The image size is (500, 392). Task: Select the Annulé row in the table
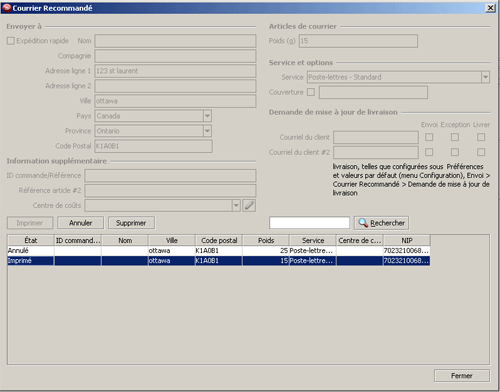(x=219, y=250)
